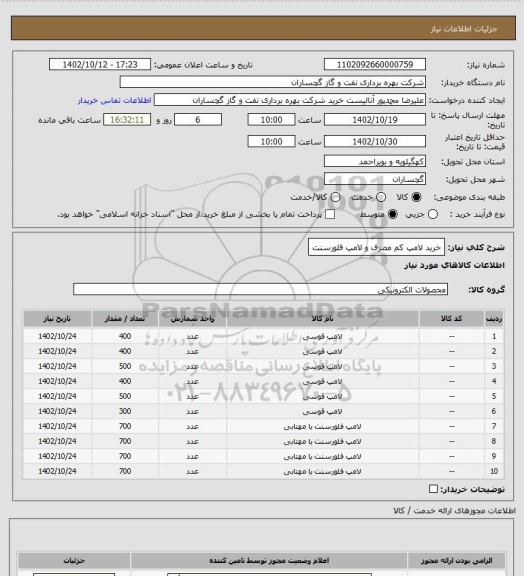
Task: Click the واحد شمارش column header
Action: (192, 319)
